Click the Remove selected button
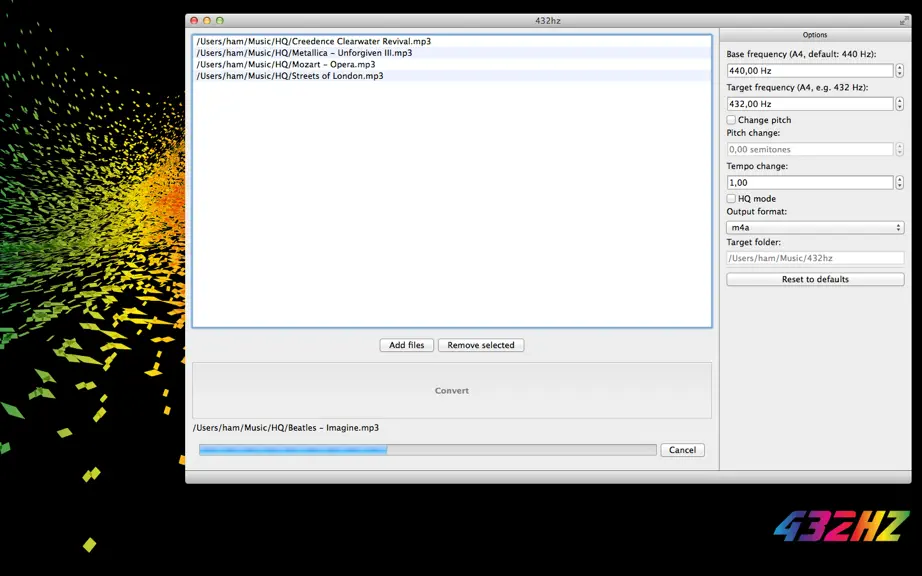 (481, 345)
